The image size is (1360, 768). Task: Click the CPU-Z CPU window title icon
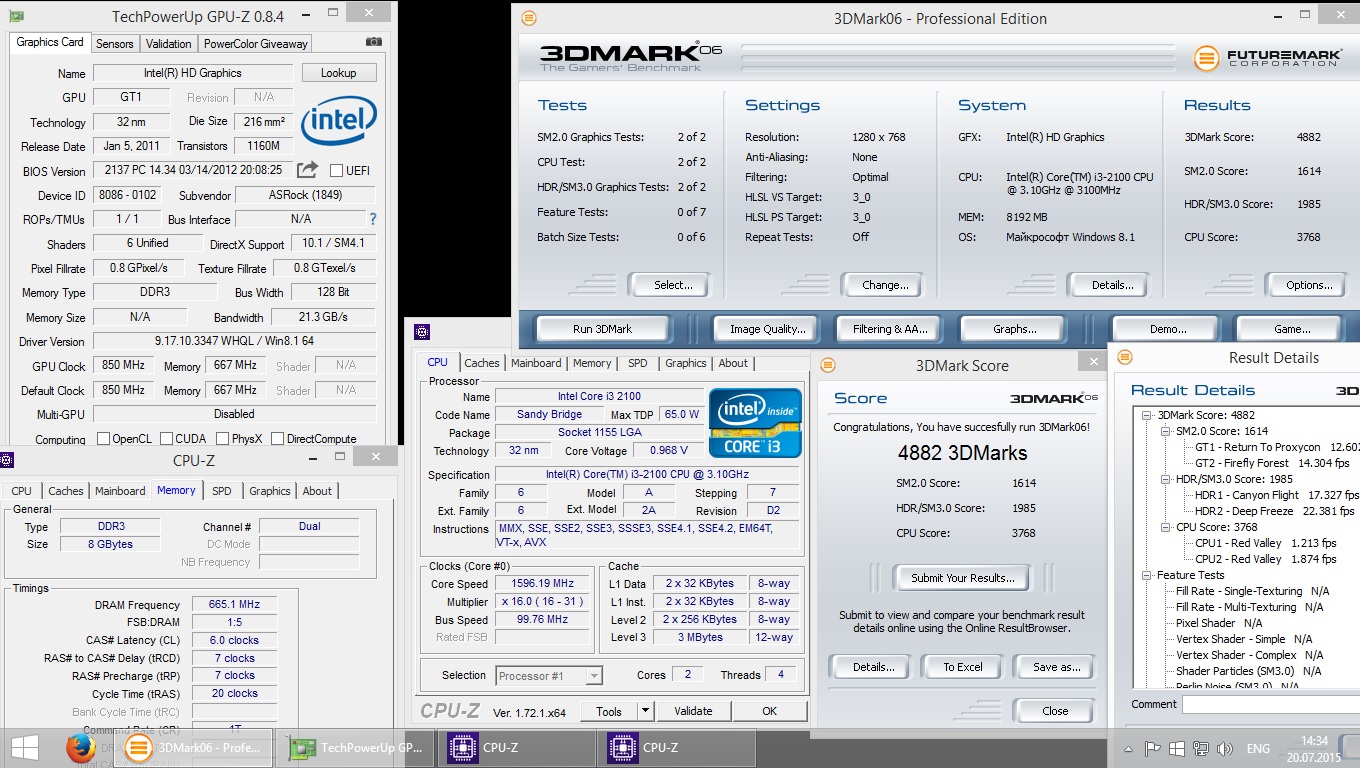422,332
